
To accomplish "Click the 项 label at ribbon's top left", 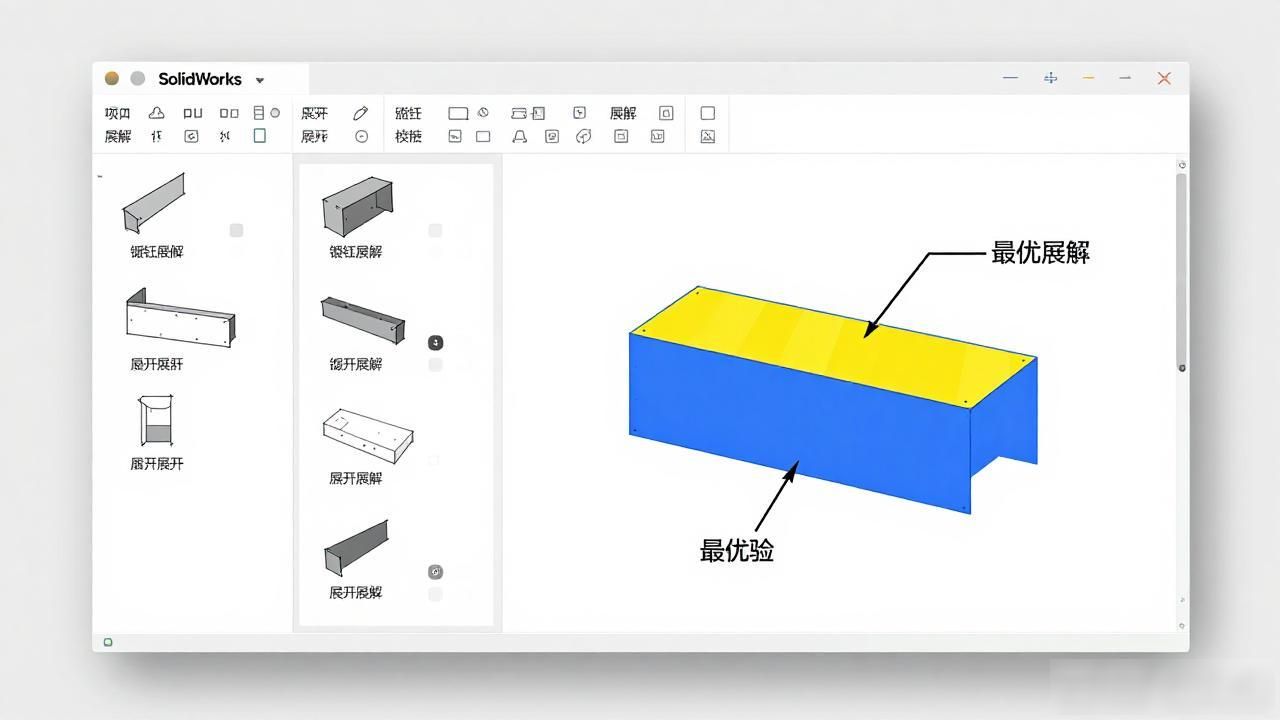I will [117, 113].
